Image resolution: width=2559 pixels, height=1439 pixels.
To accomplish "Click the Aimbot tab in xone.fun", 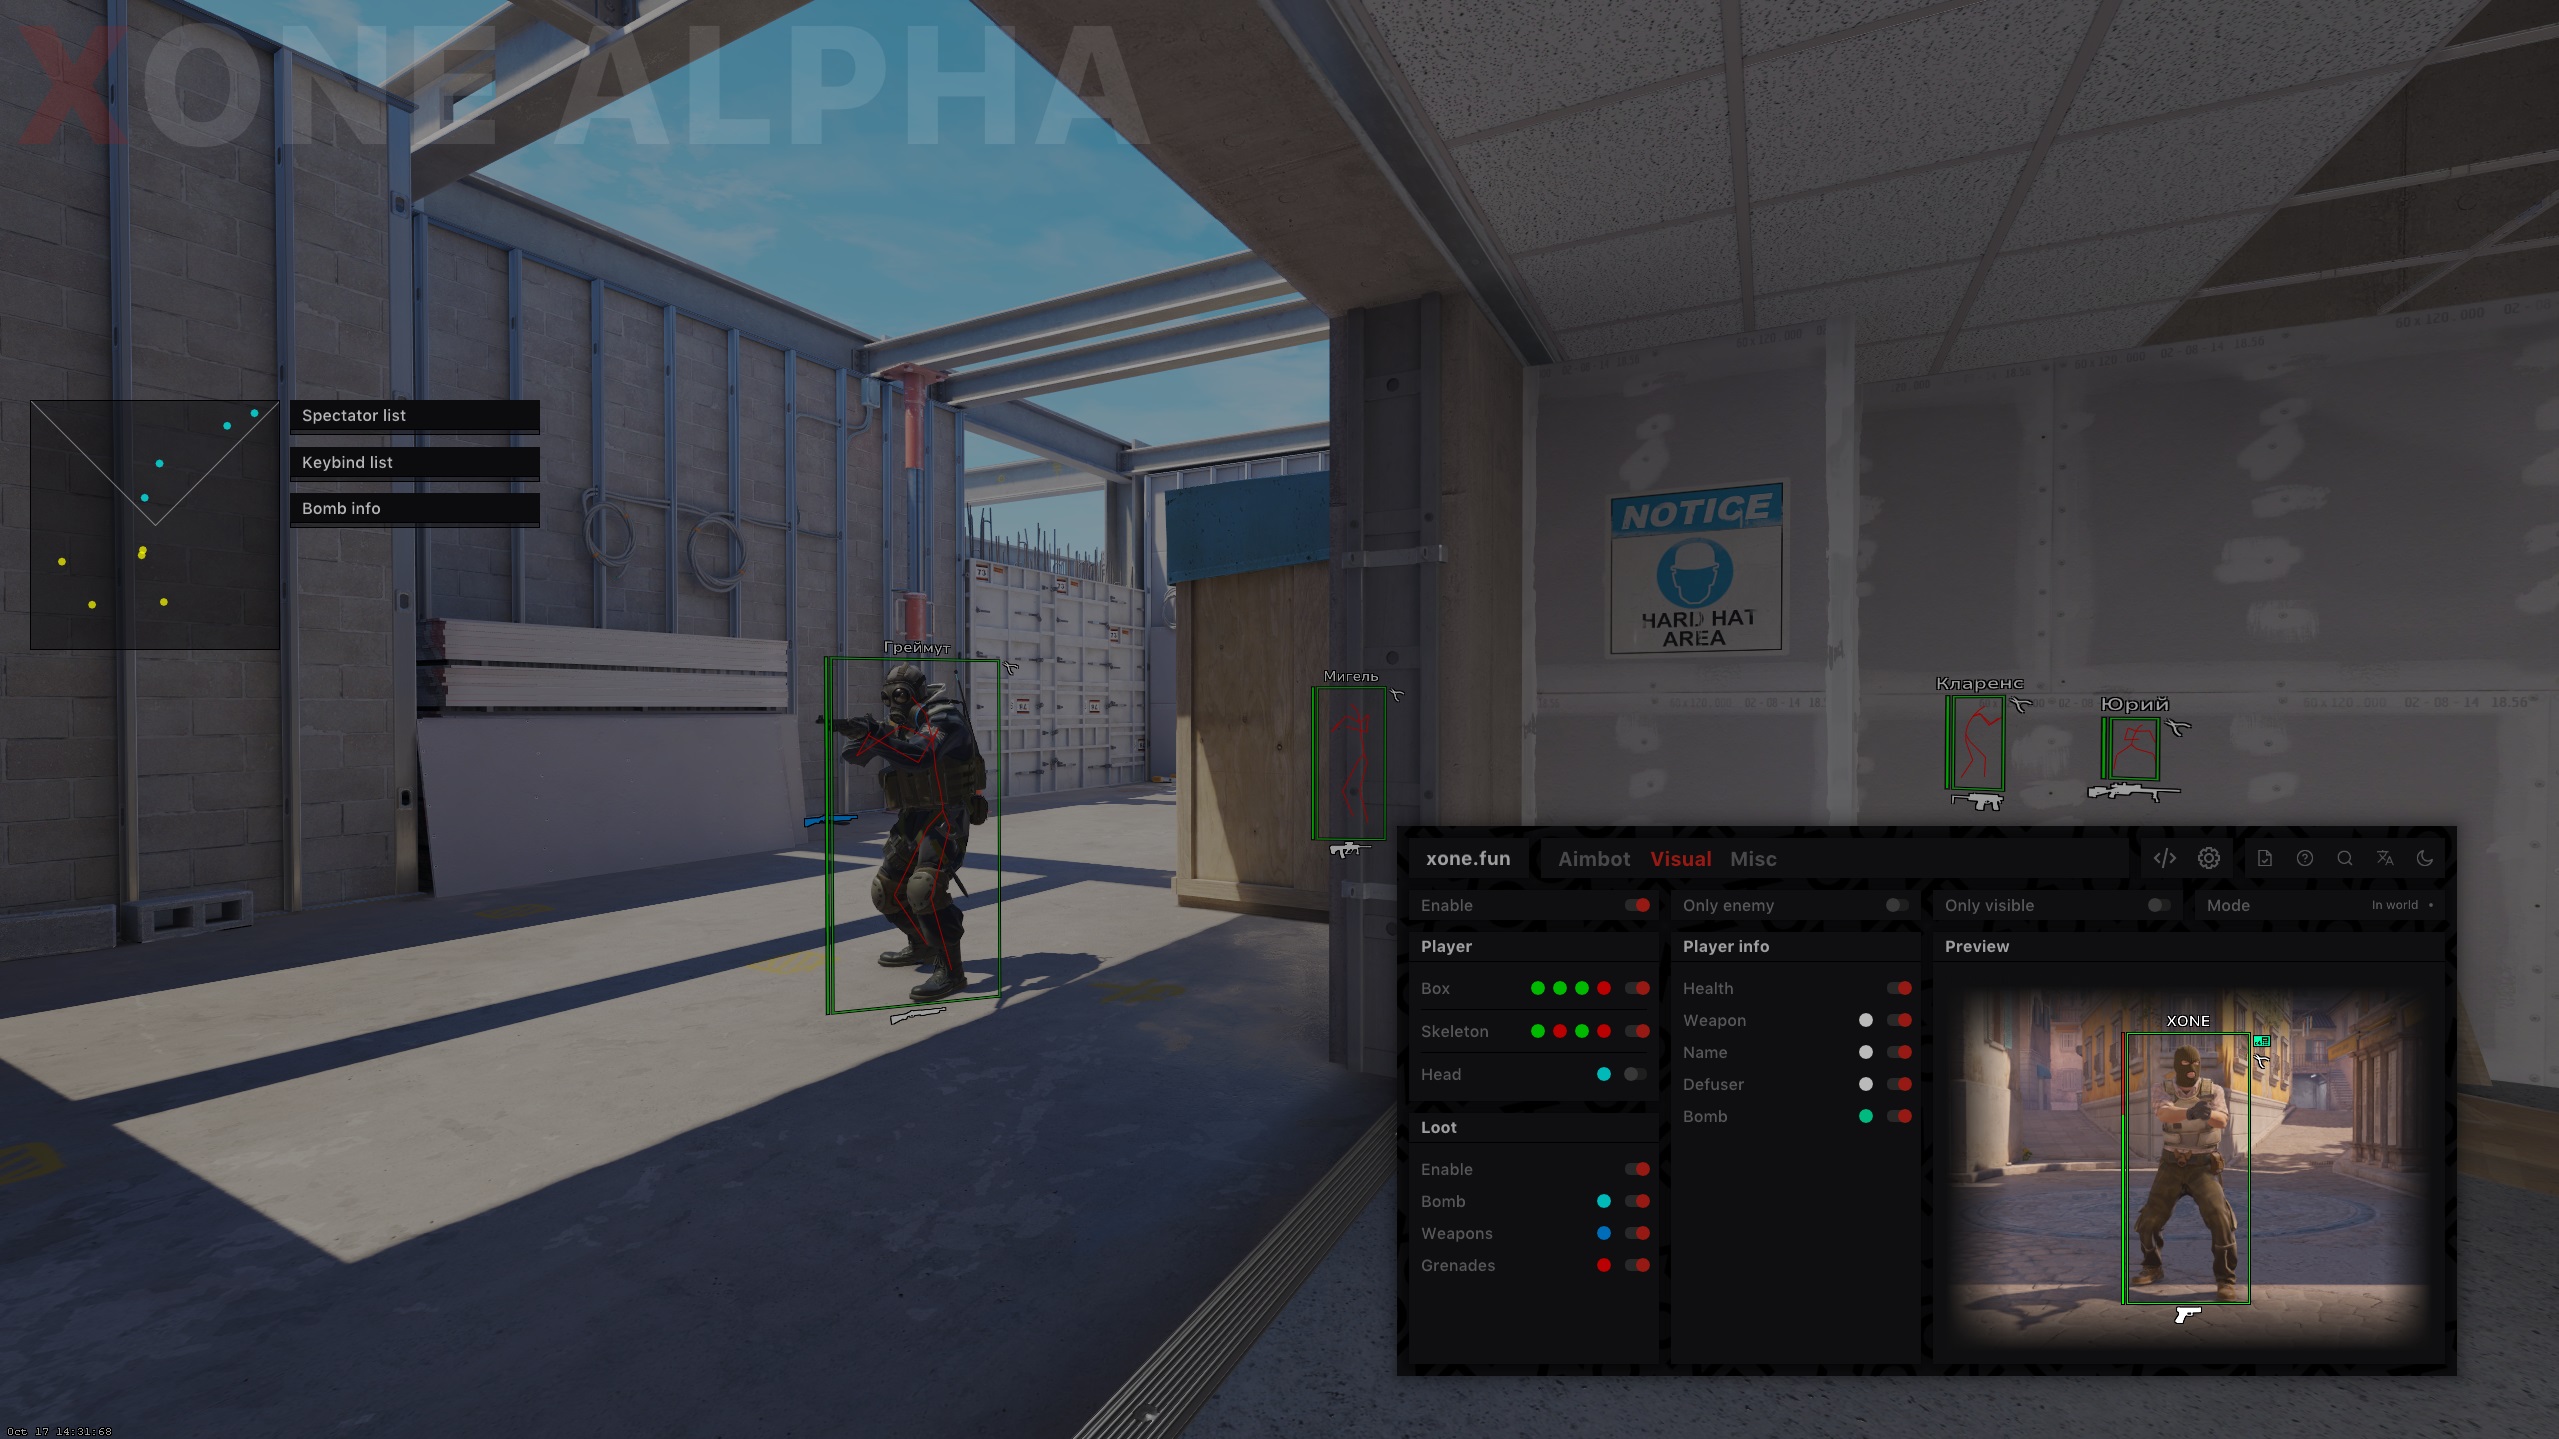I will (1592, 857).
